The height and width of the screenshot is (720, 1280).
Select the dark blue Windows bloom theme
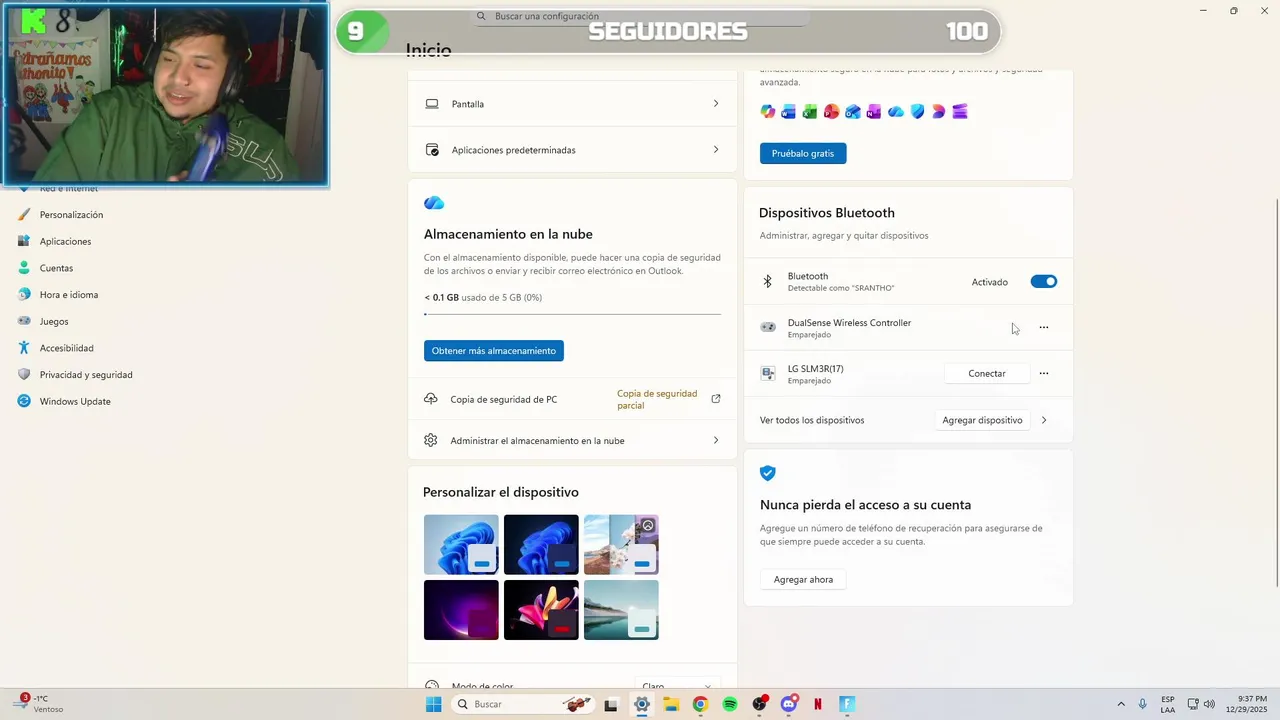coord(541,545)
